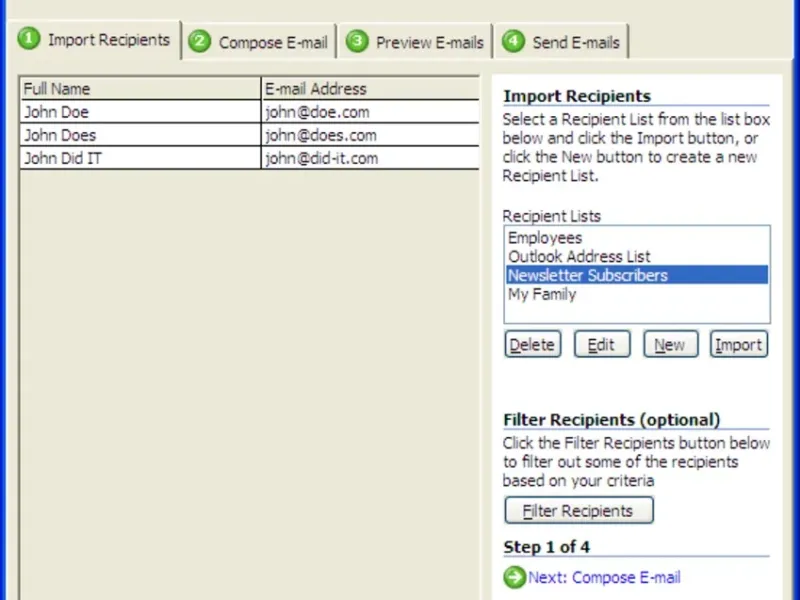Go to the Send E-mails tab

(561, 42)
